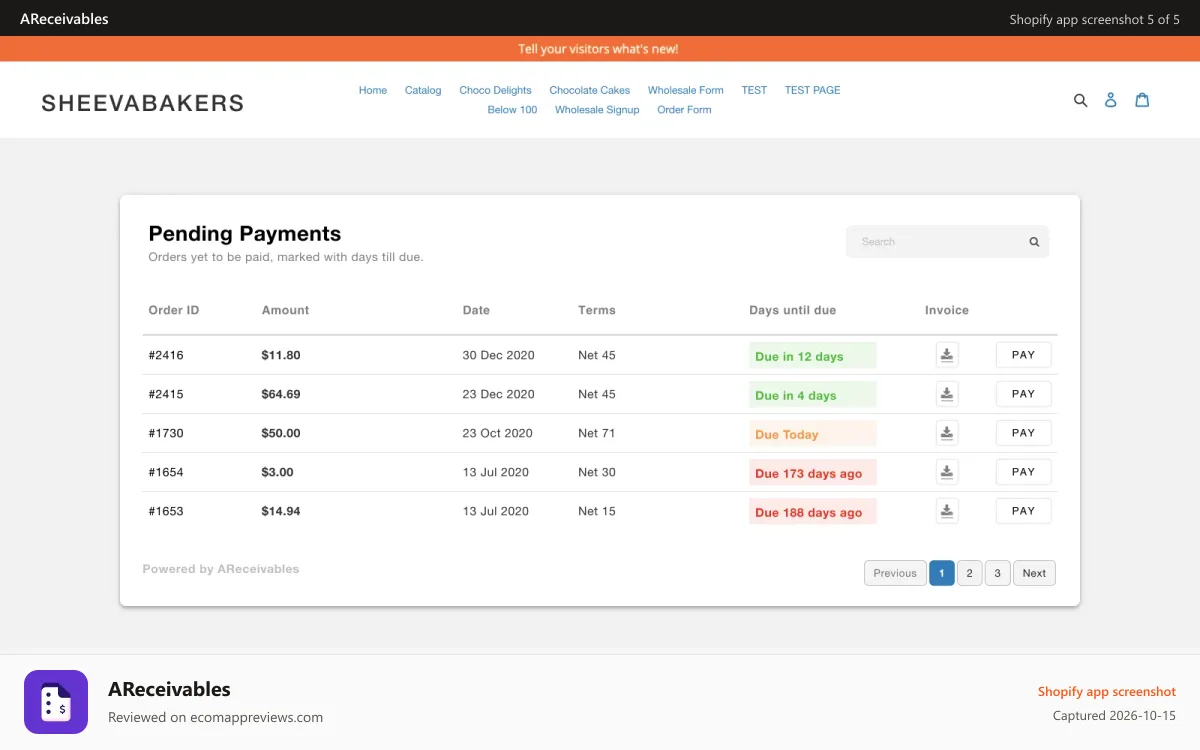
Task: Pay order #1653
Action: coord(1023,511)
